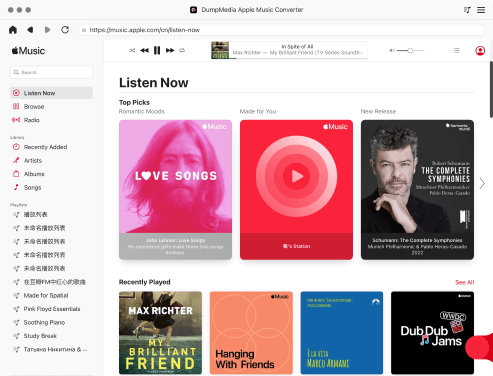Go back to the previous track
This screenshot has width=493, height=376.
pos(144,50)
